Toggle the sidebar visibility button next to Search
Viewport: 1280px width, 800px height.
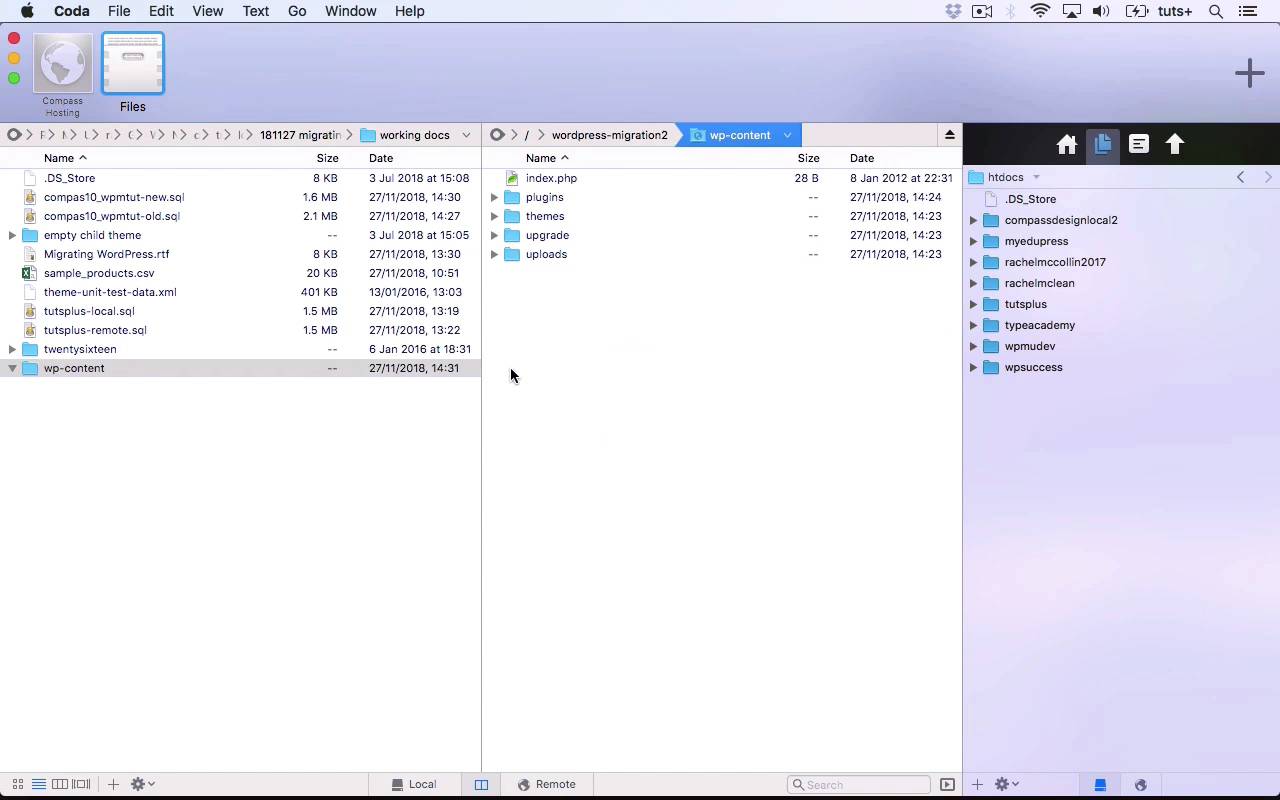pos(947,784)
